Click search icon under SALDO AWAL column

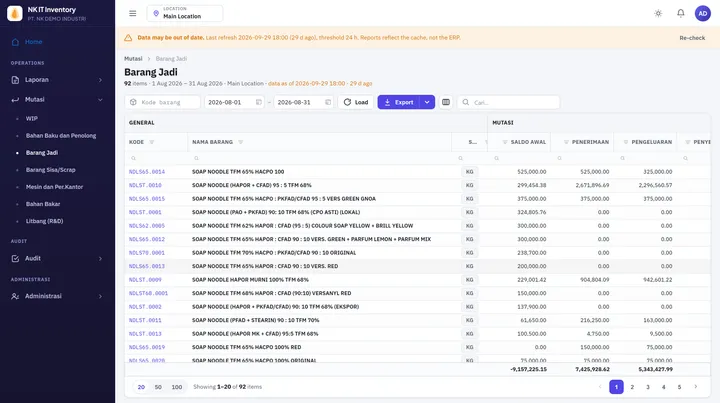496,158
